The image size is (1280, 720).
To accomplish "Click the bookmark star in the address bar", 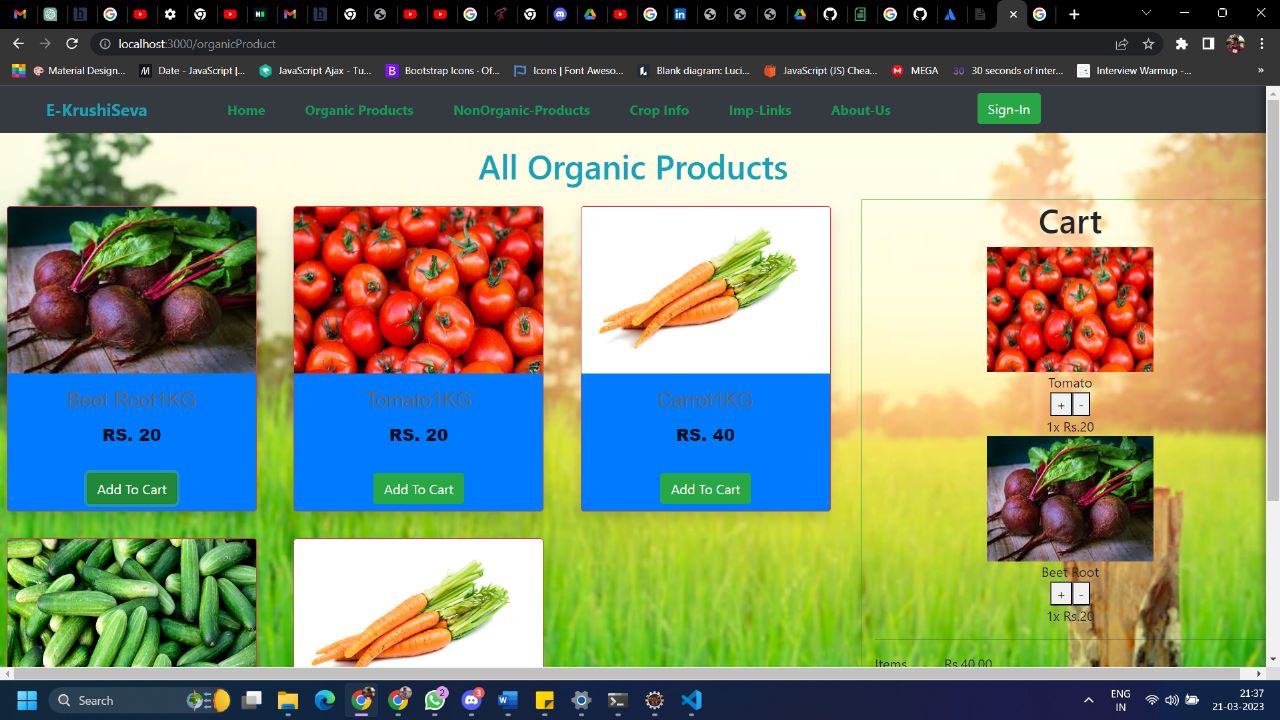I will (x=1148, y=43).
